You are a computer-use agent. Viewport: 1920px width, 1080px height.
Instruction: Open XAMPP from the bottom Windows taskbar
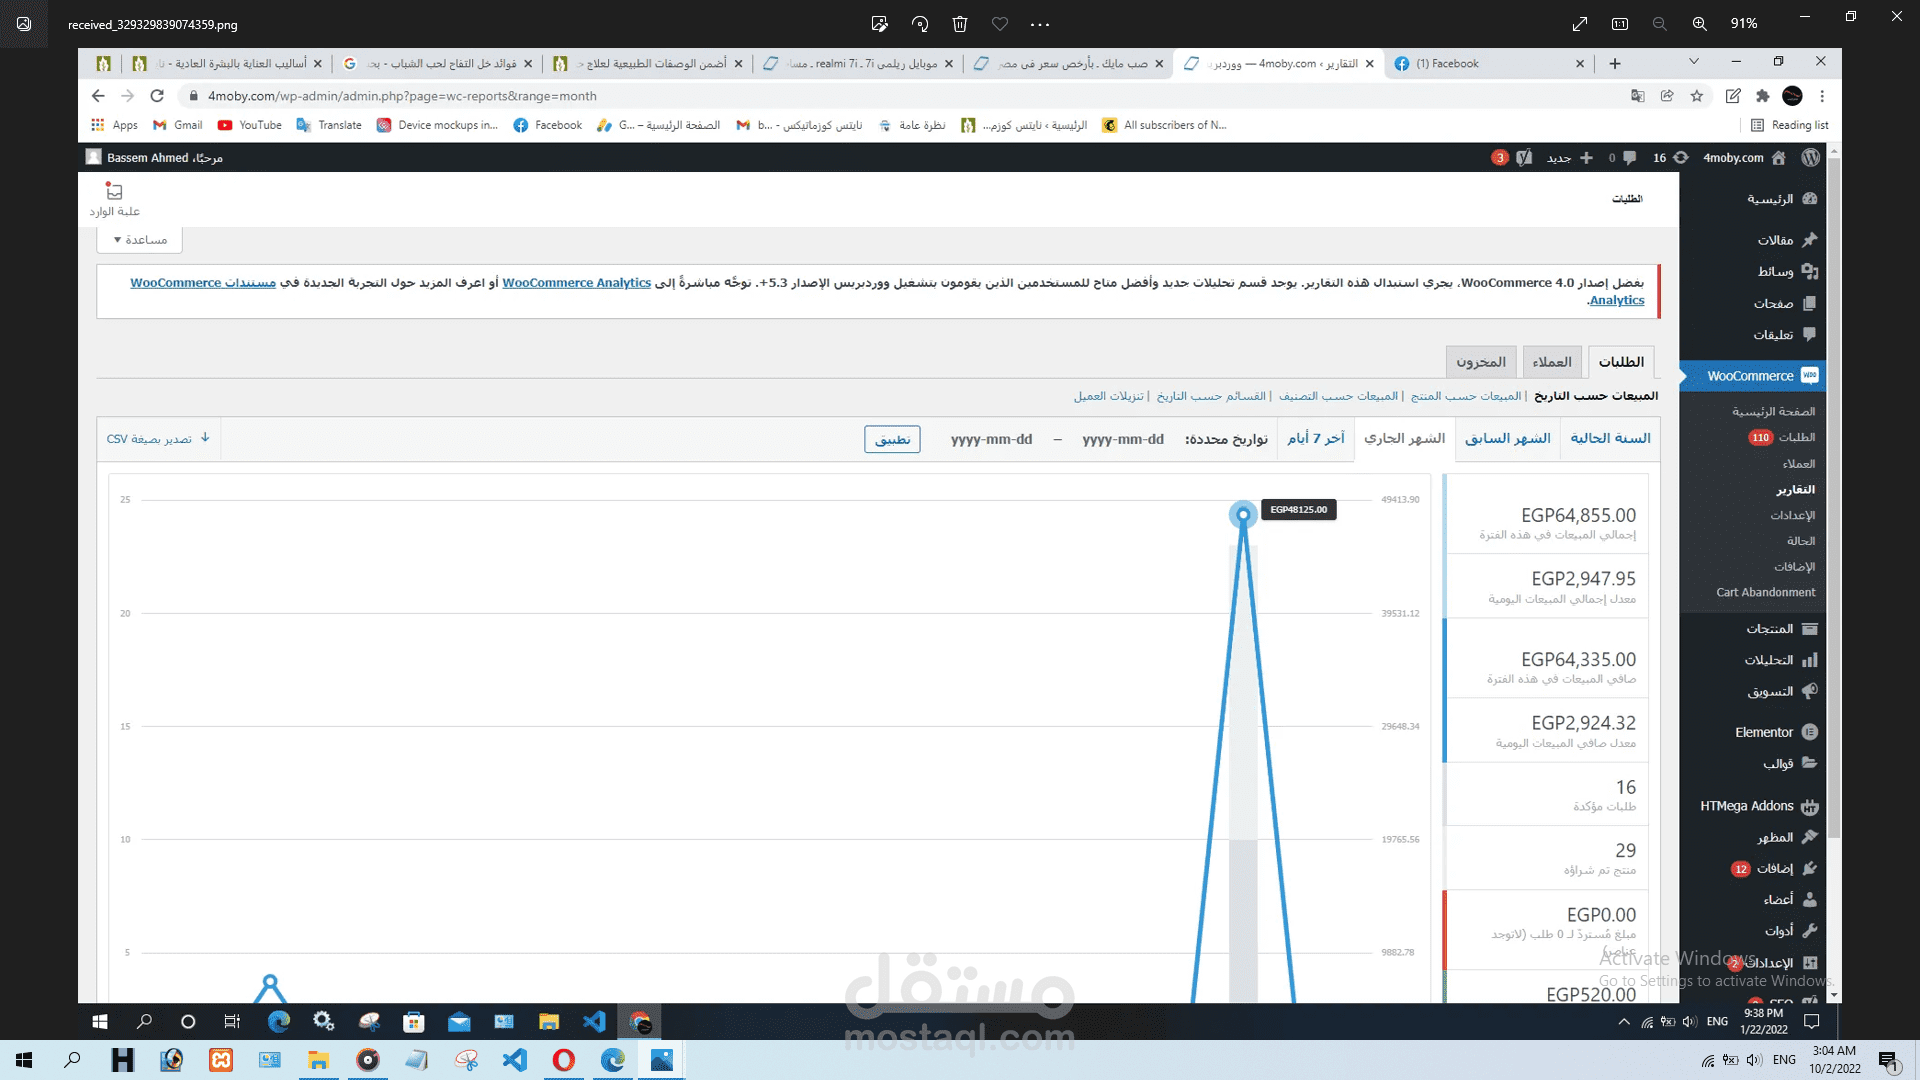(x=221, y=1060)
